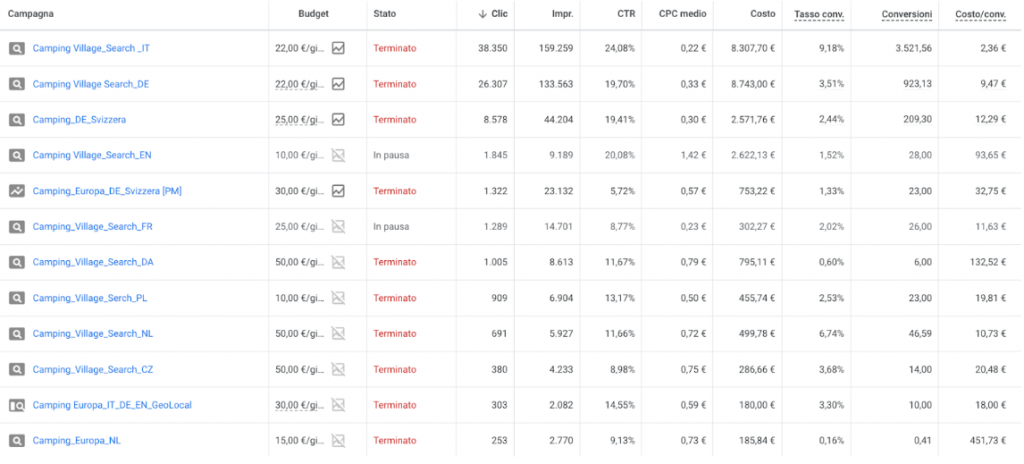Open budget chart icon for Camping Village Search_DE
1024x464 pixels.
click(x=338, y=84)
